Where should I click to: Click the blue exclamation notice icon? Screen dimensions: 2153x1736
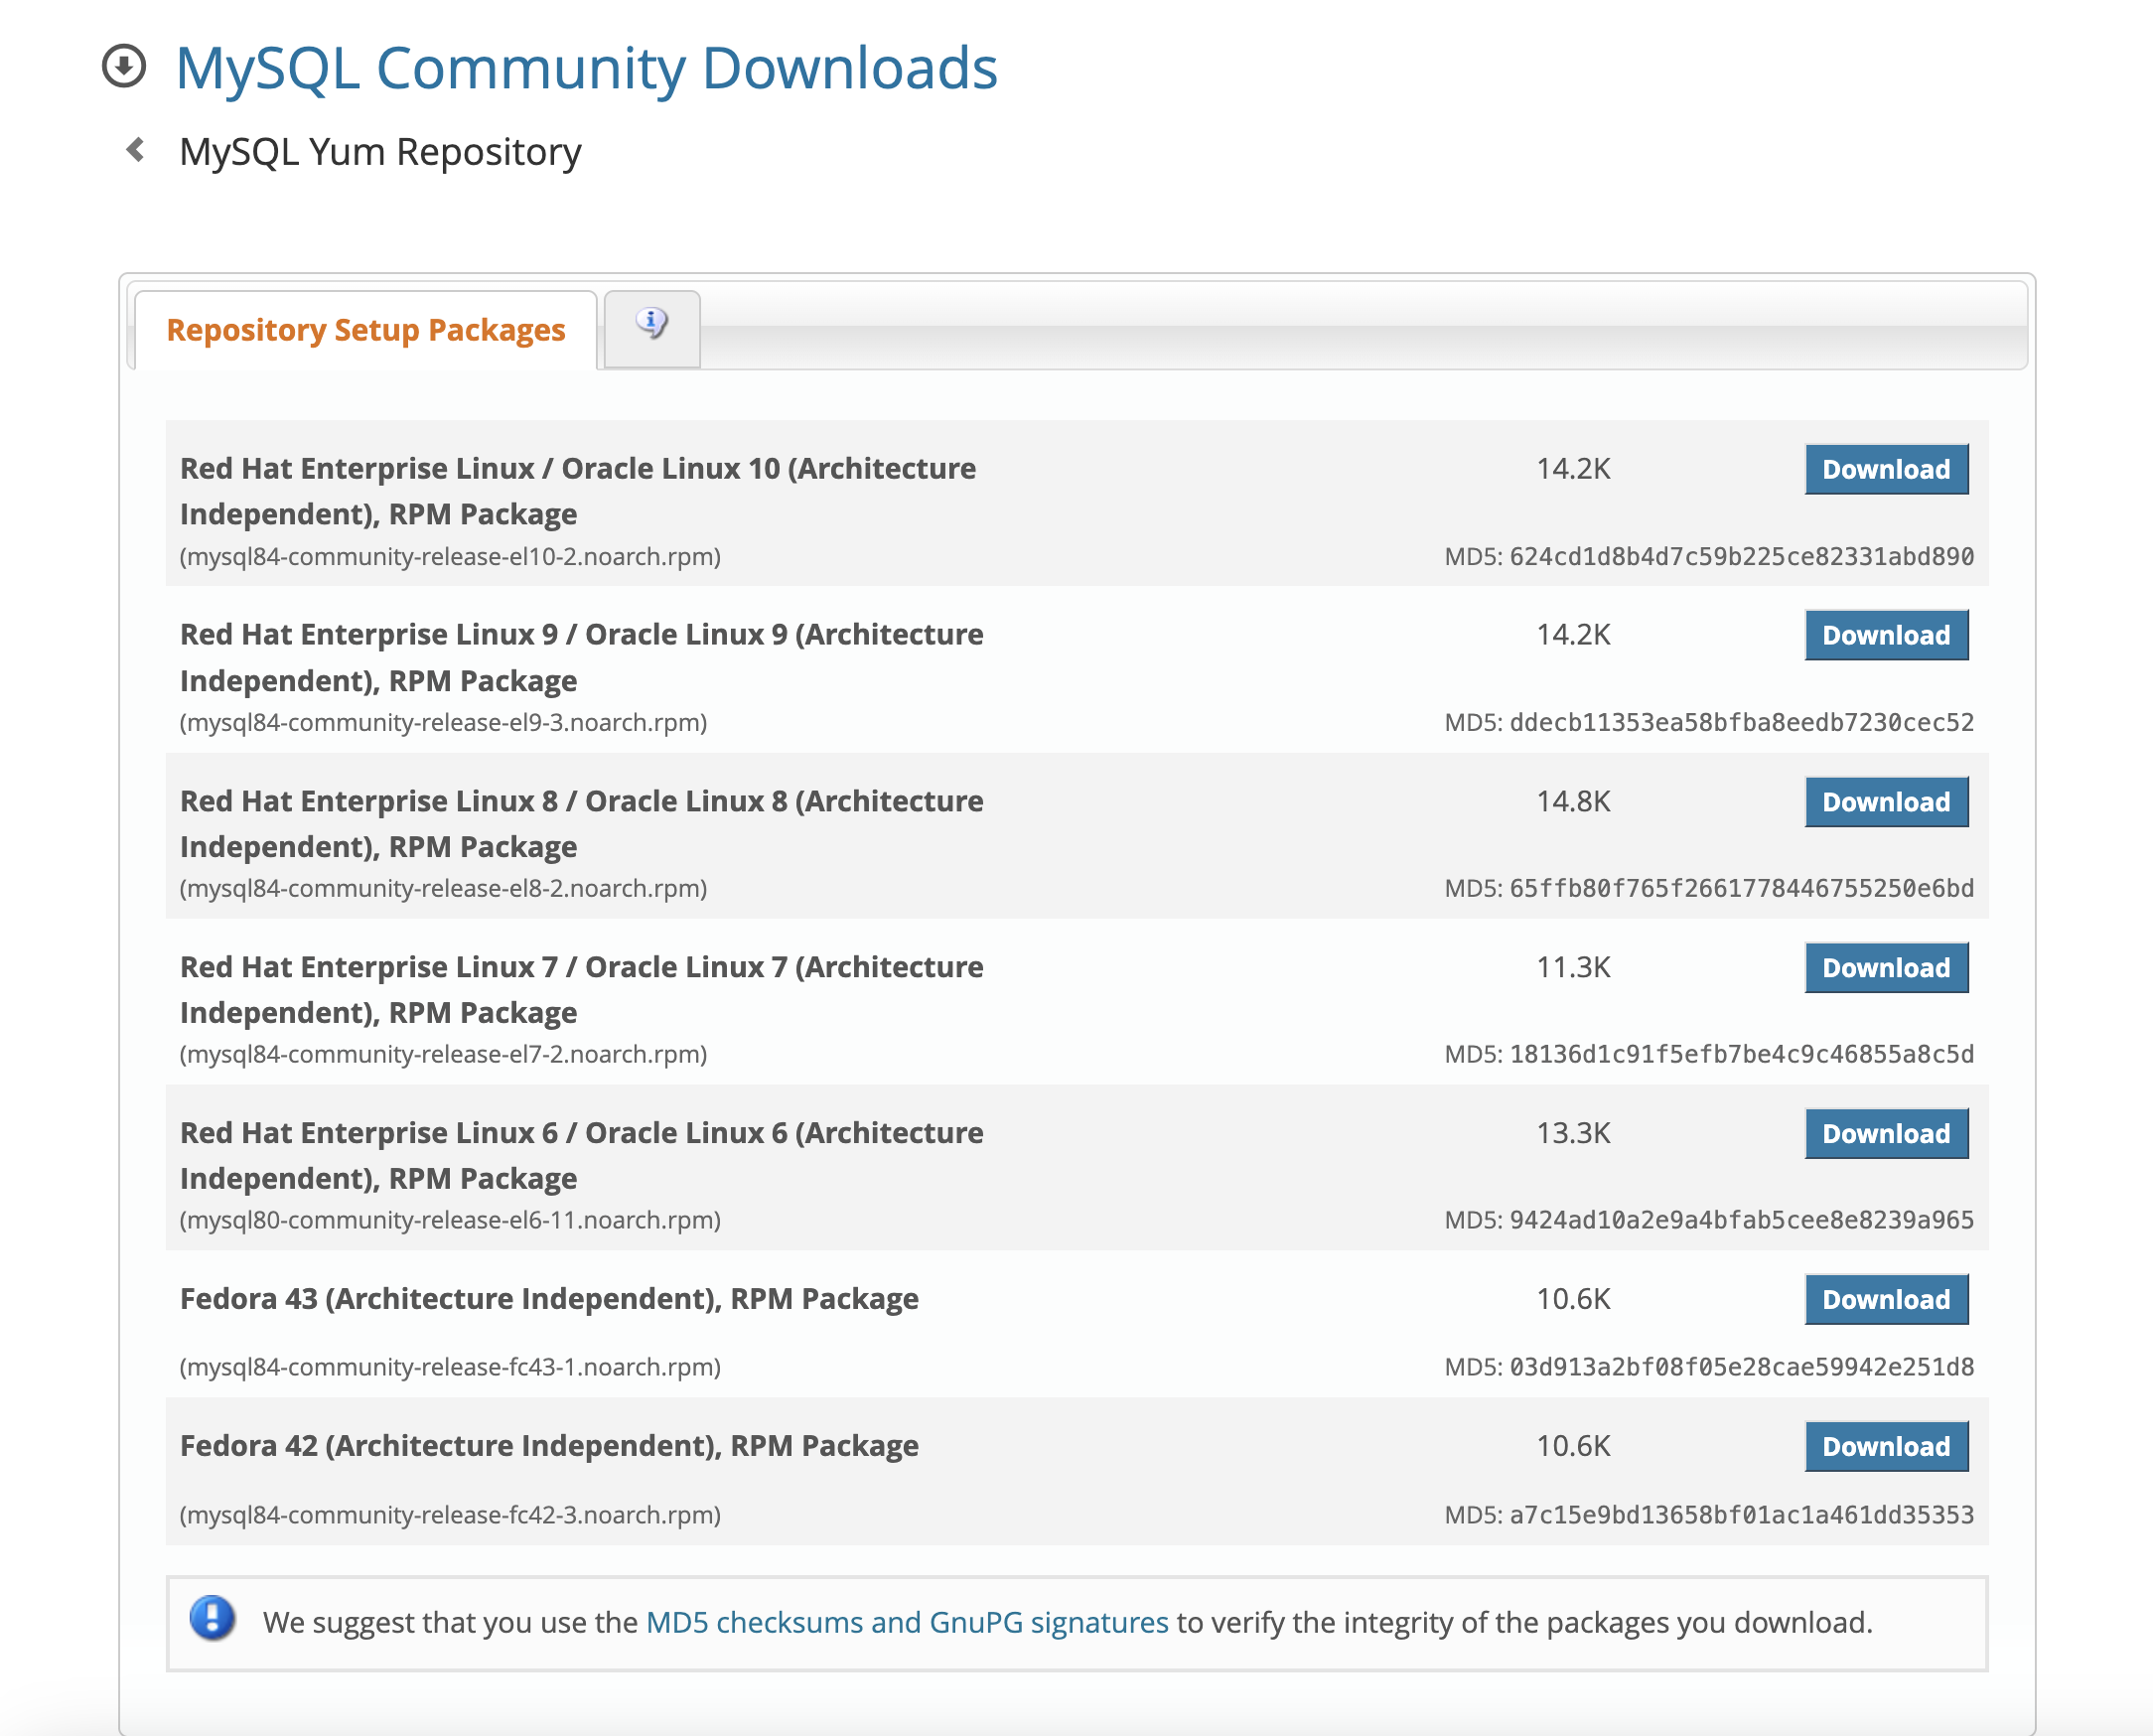(x=212, y=1617)
